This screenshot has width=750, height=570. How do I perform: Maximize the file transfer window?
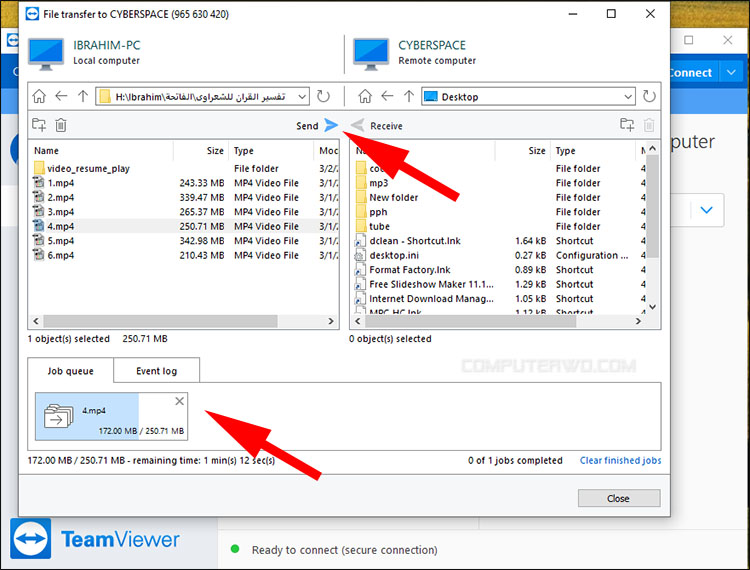tap(611, 14)
